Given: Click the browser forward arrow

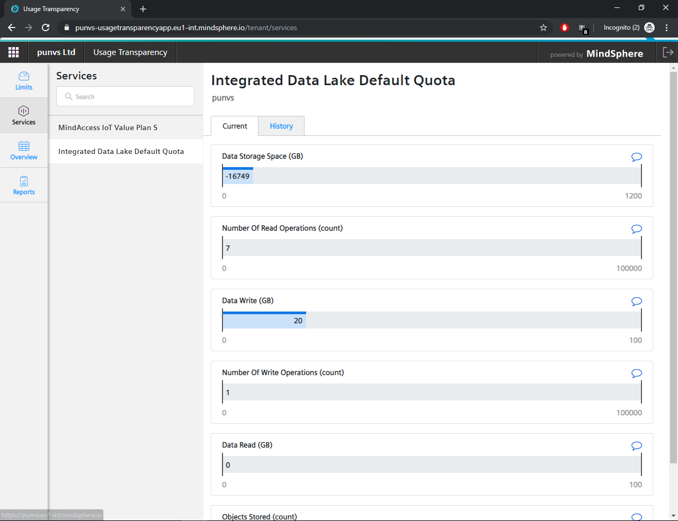Looking at the screenshot, I should coord(29,28).
